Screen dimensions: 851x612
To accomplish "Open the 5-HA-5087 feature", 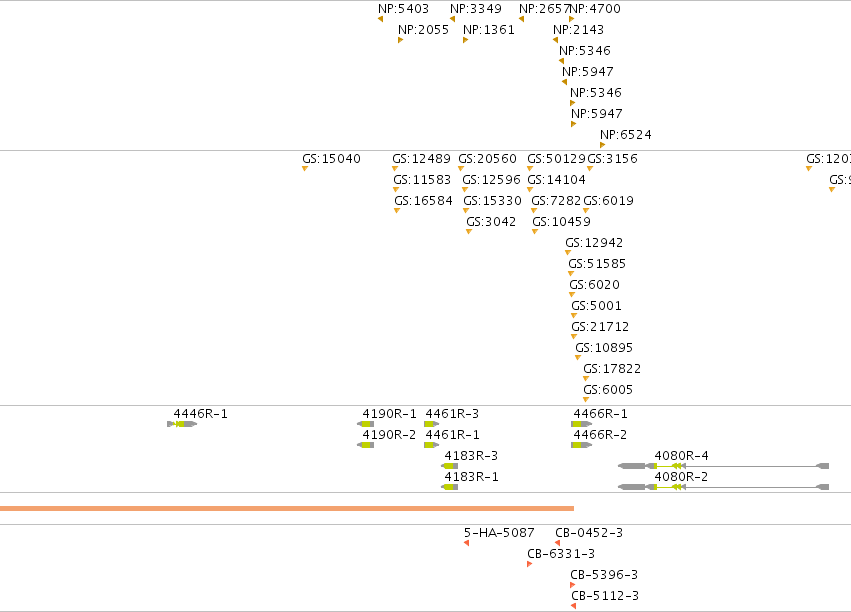I will pyautogui.click(x=467, y=543).
